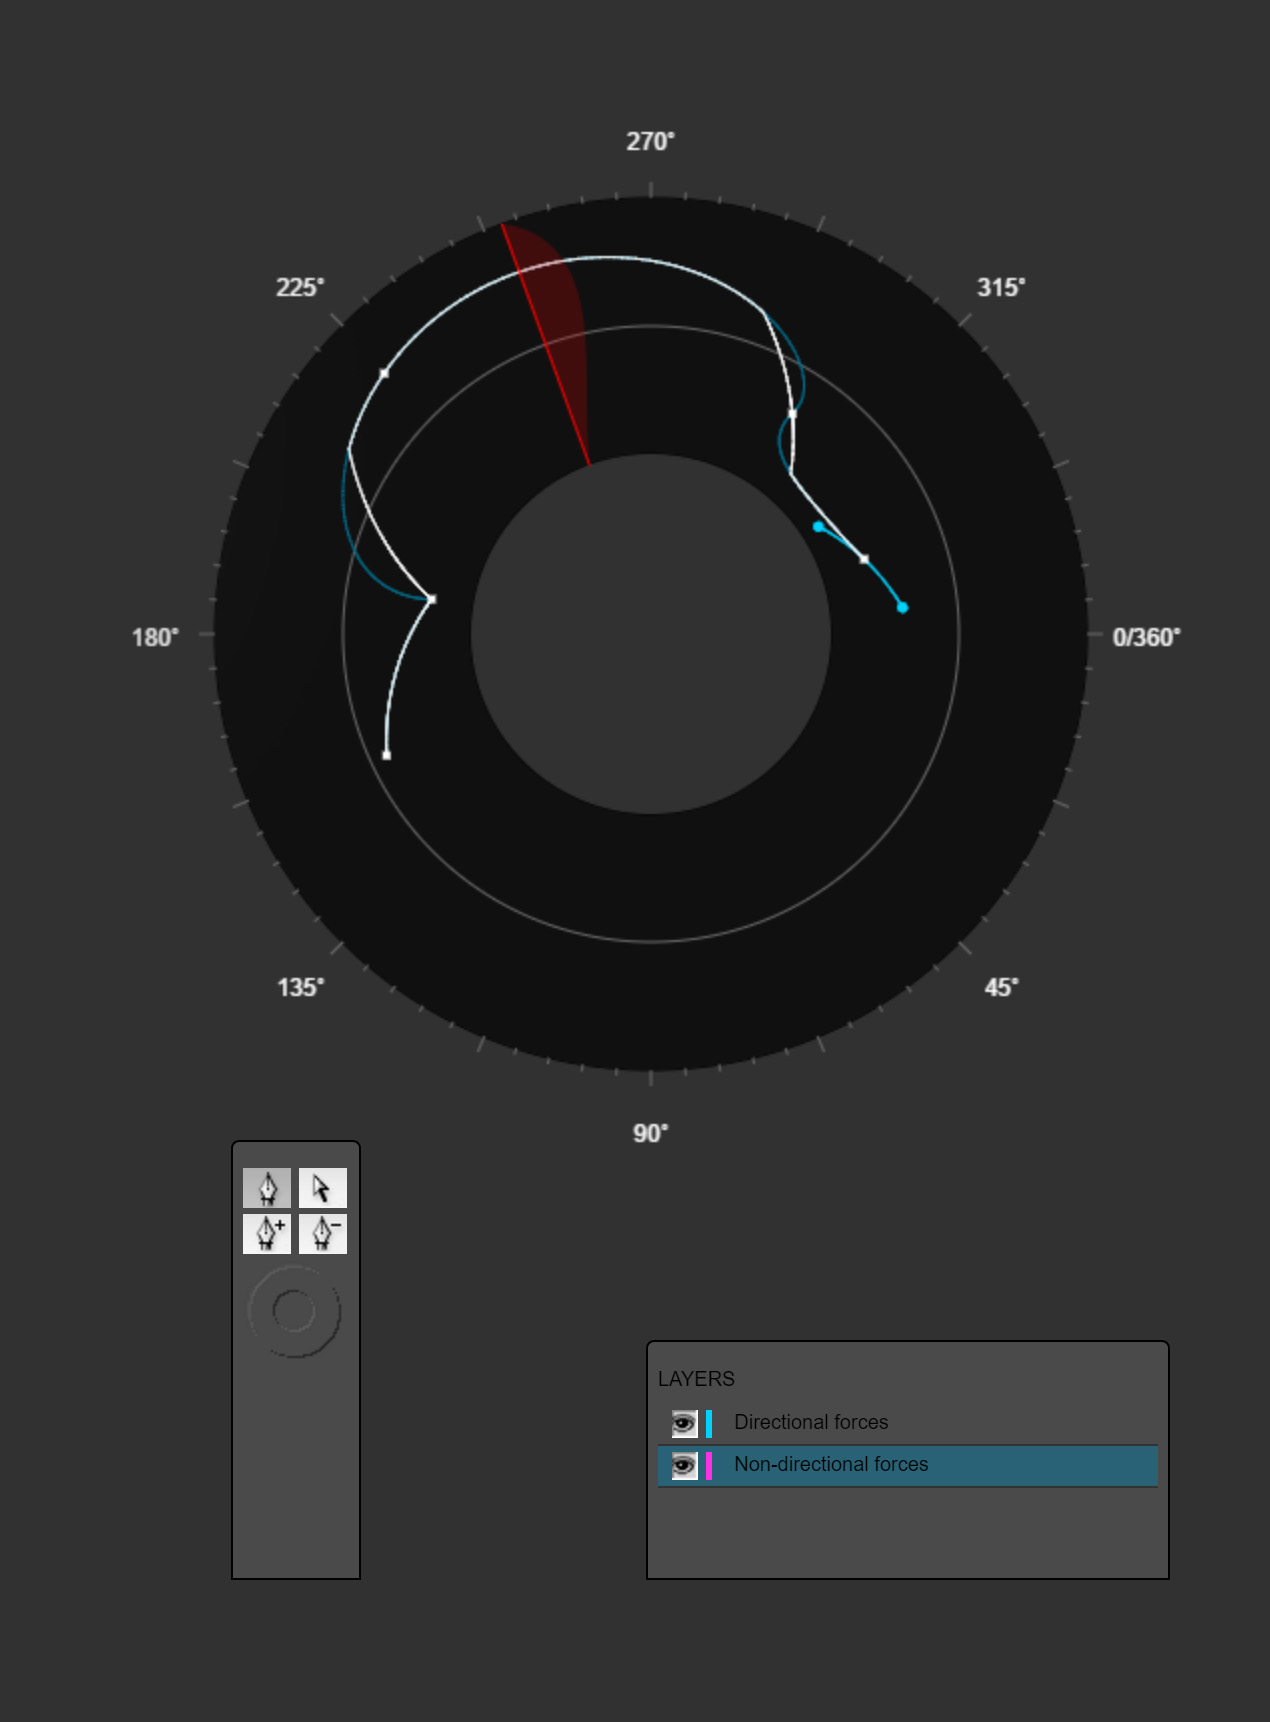Click the 180° label on the dial
This screenshot has height=1722, width=1270.
click(155, 637)
